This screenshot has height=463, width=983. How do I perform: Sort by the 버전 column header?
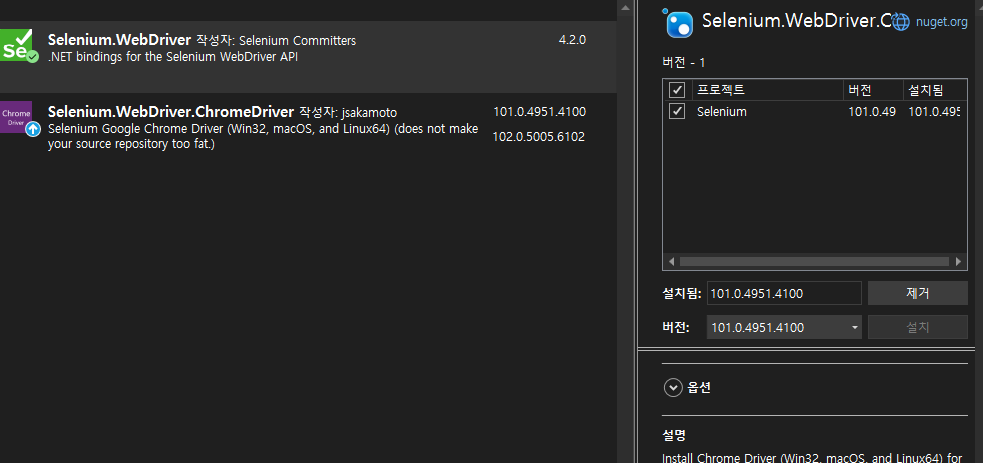tap(873, 90)
